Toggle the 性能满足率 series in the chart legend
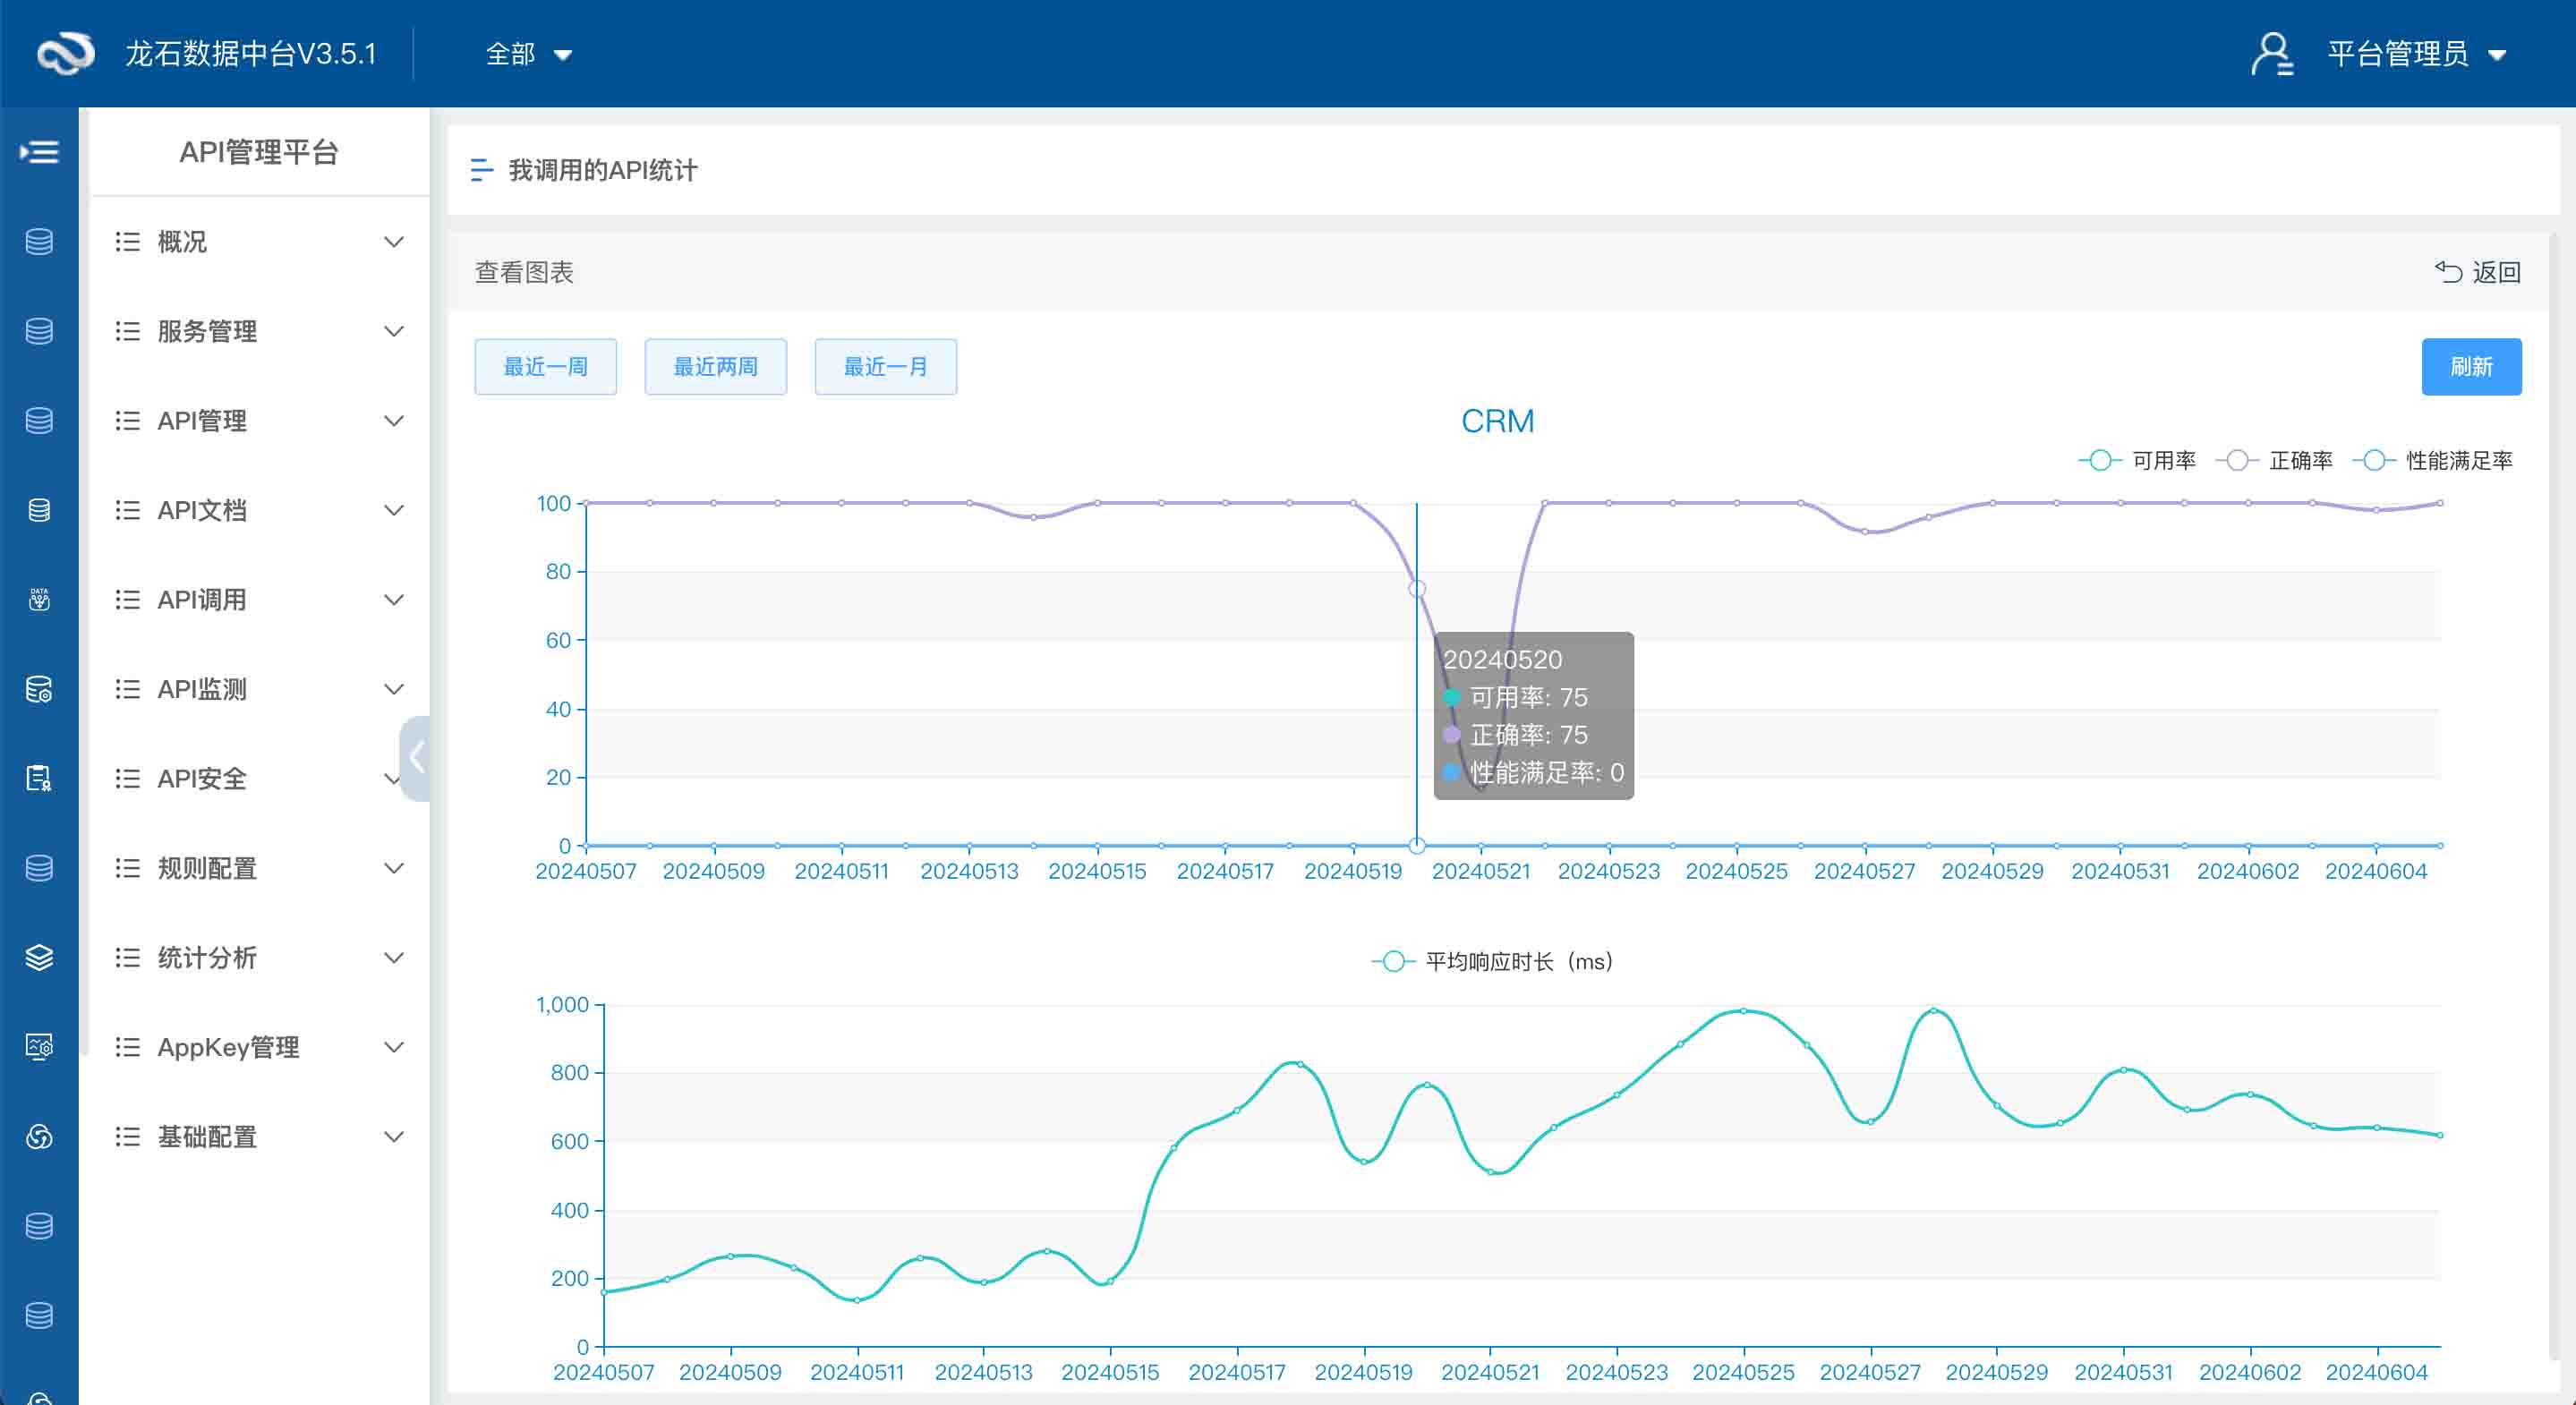Viewport: 2576px width, 1405px height. tap(2432, 460)
